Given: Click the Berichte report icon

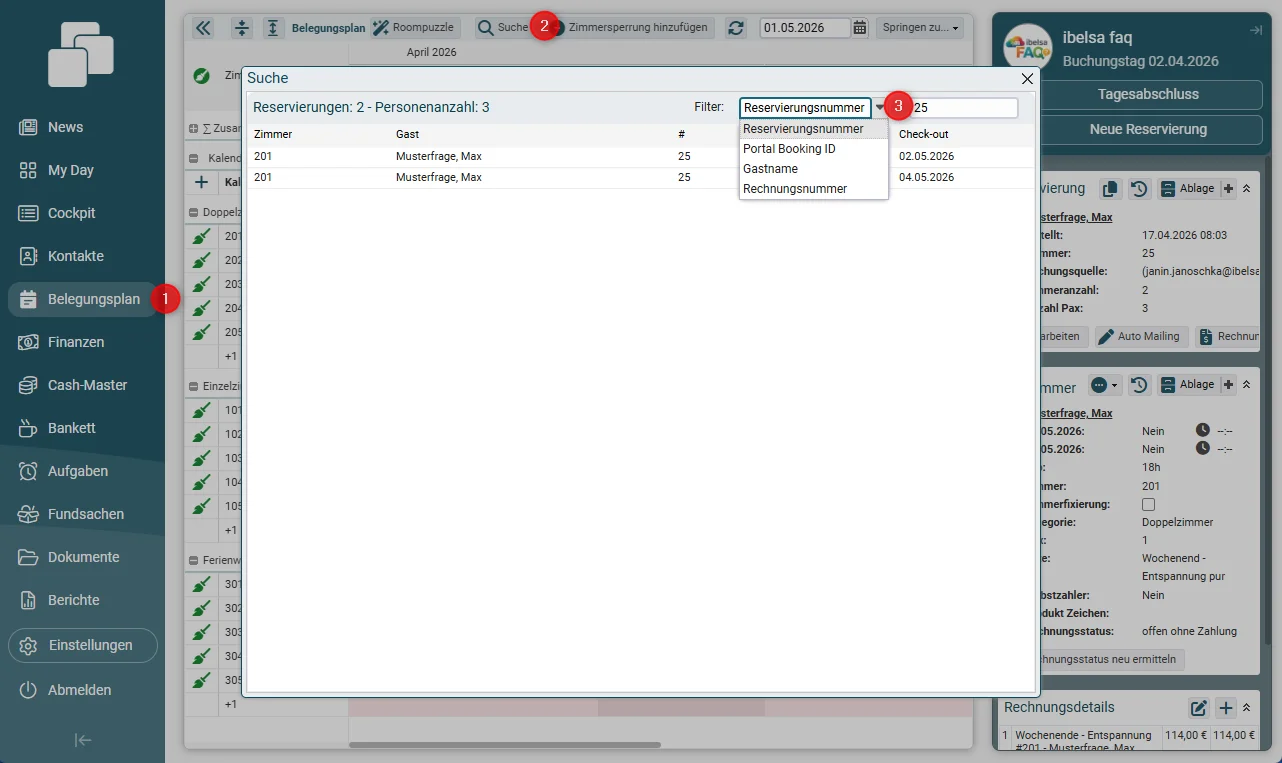Looking at the screenshot, I should pyautogui.click(x=28, y=600).
